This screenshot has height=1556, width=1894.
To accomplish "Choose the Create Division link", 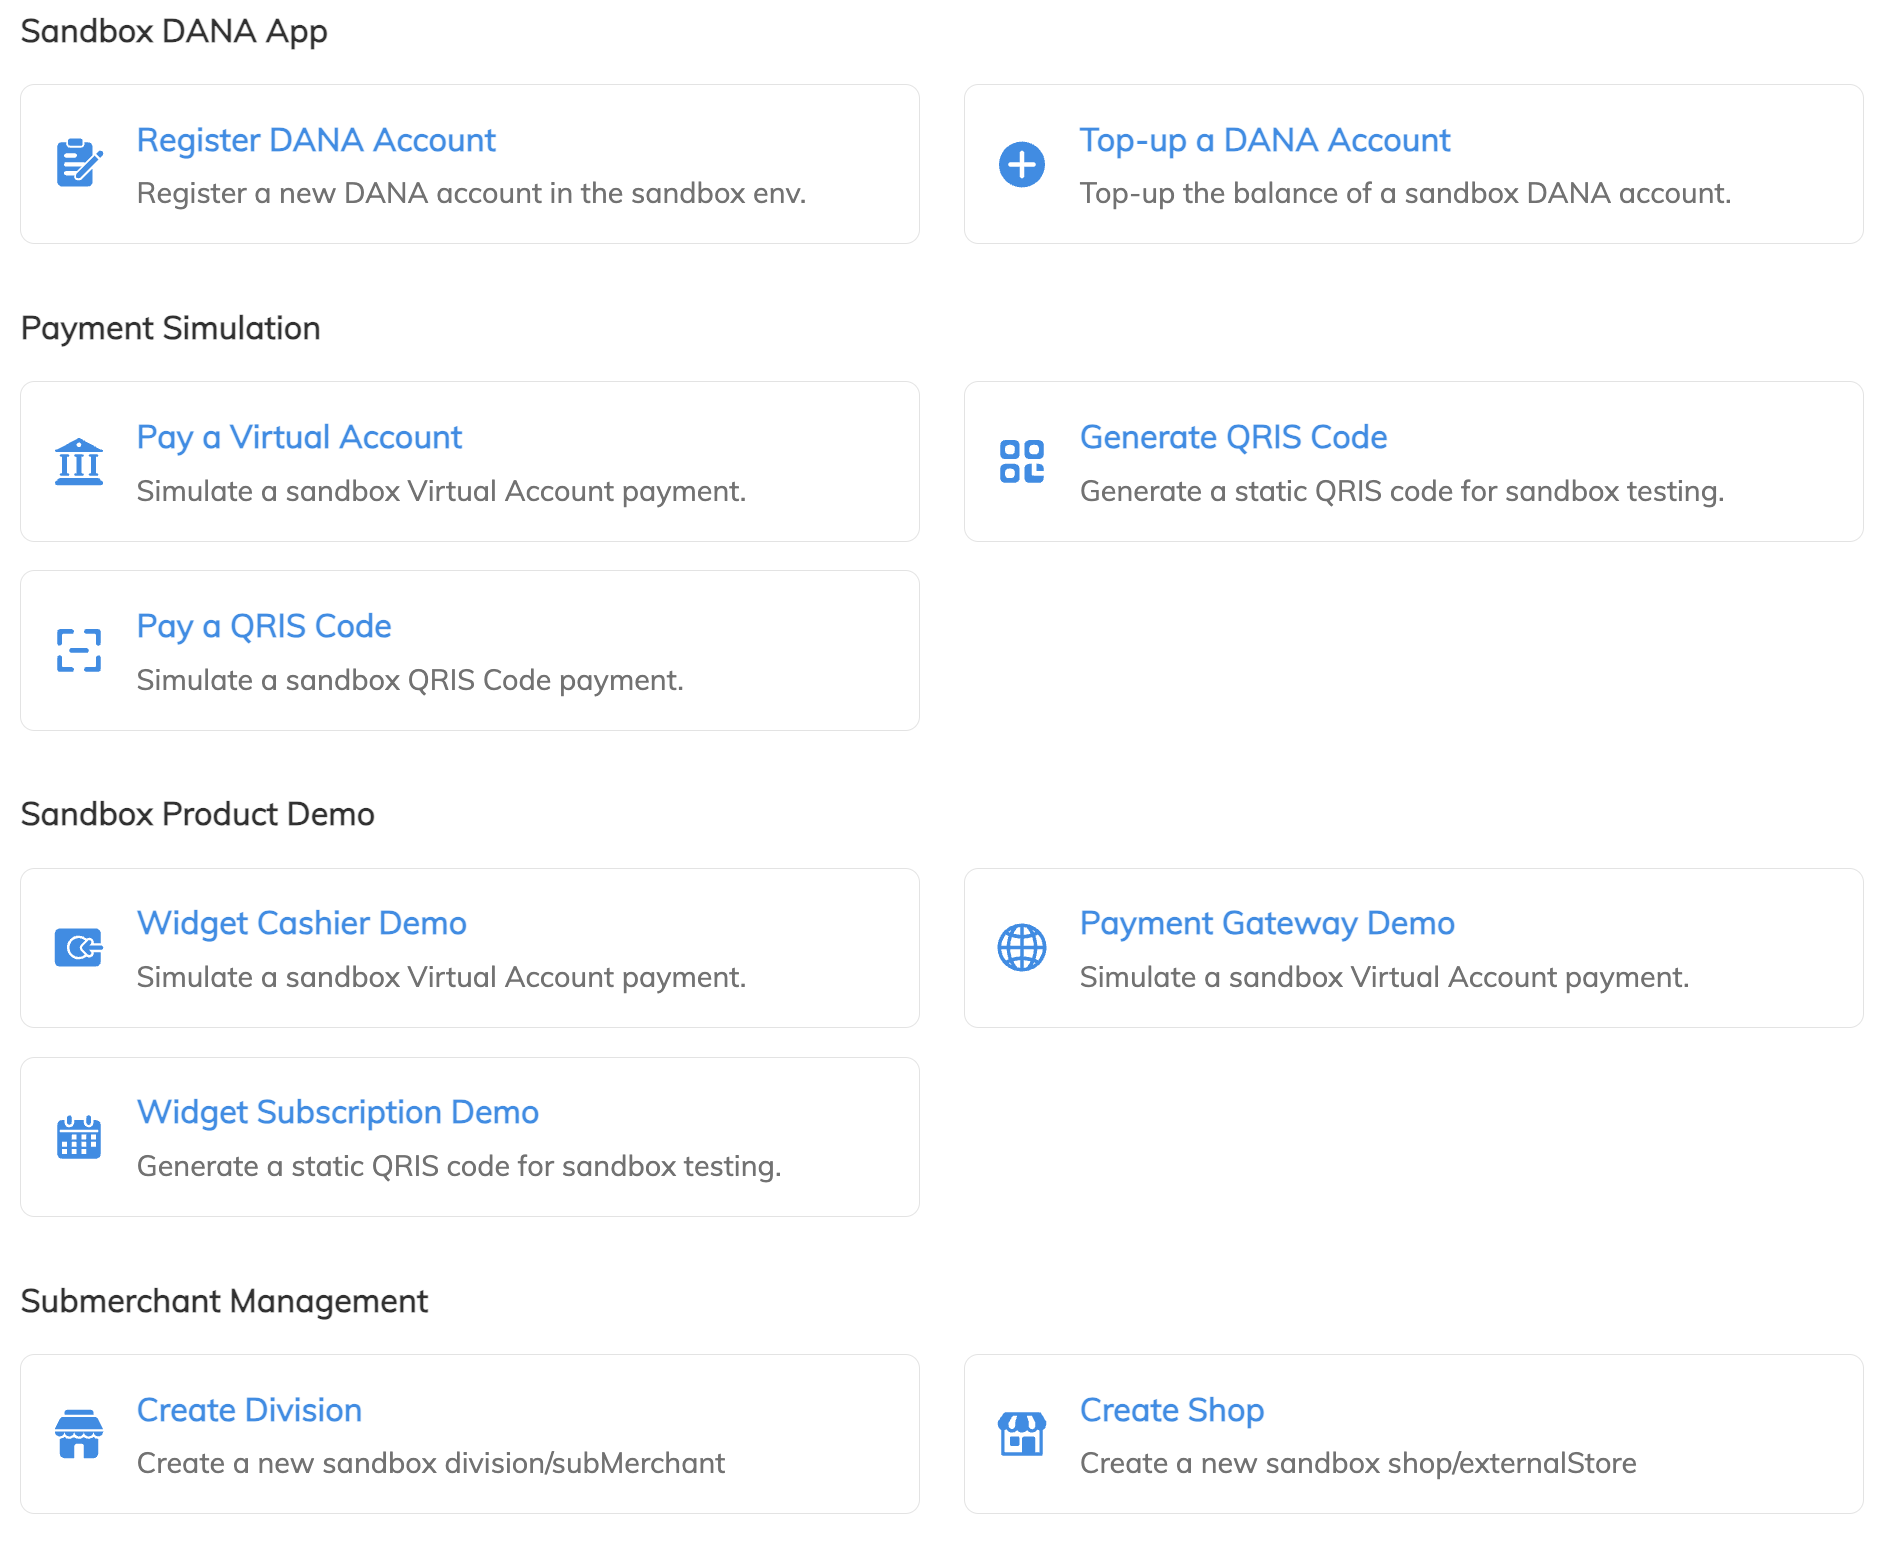I will (x=249, y=1410).
